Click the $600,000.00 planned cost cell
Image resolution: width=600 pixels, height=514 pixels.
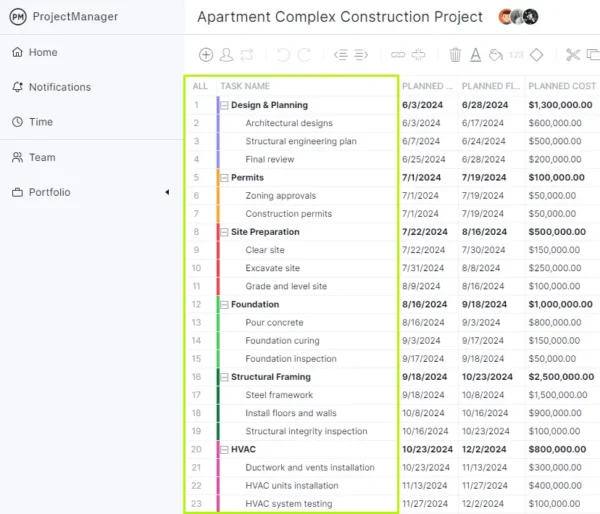click(555, 123)
